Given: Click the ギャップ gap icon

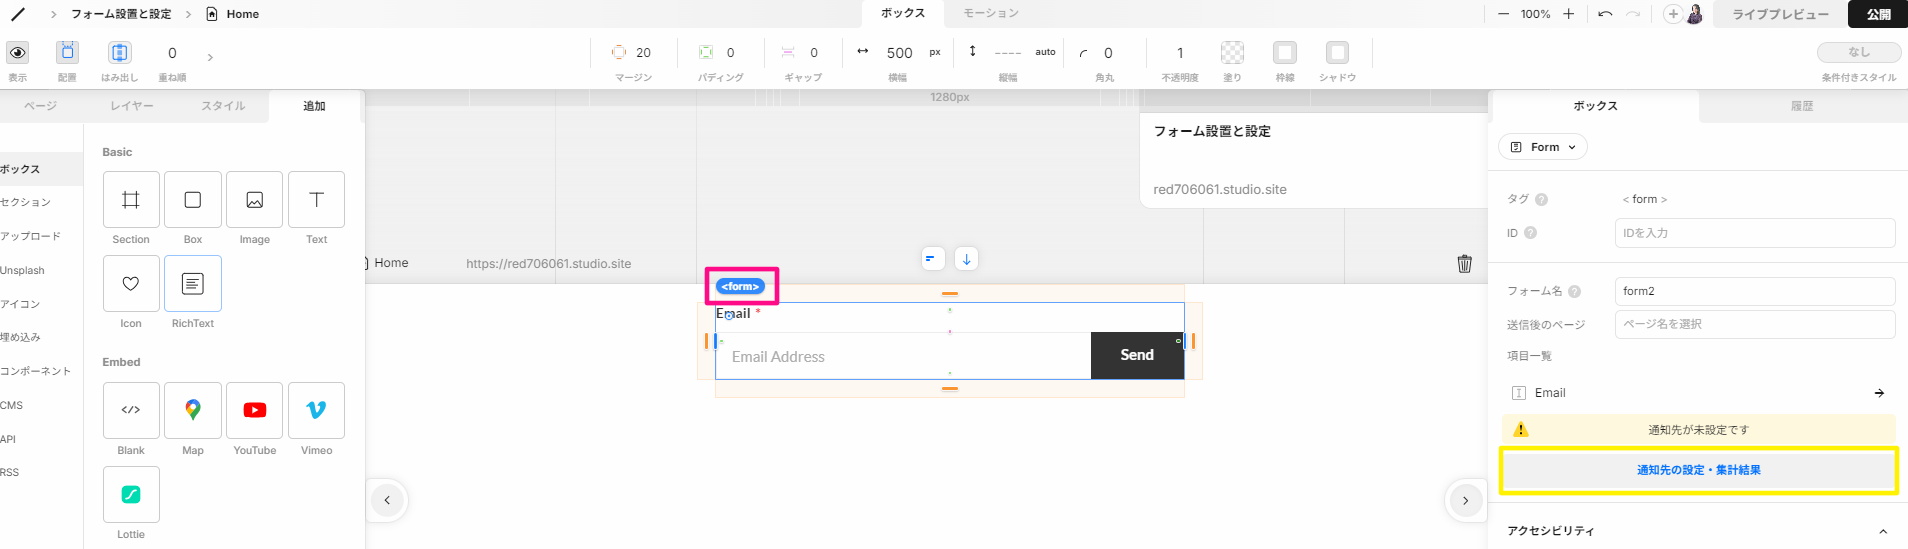Looking at the screenshot, I should [x=788, y=52].
